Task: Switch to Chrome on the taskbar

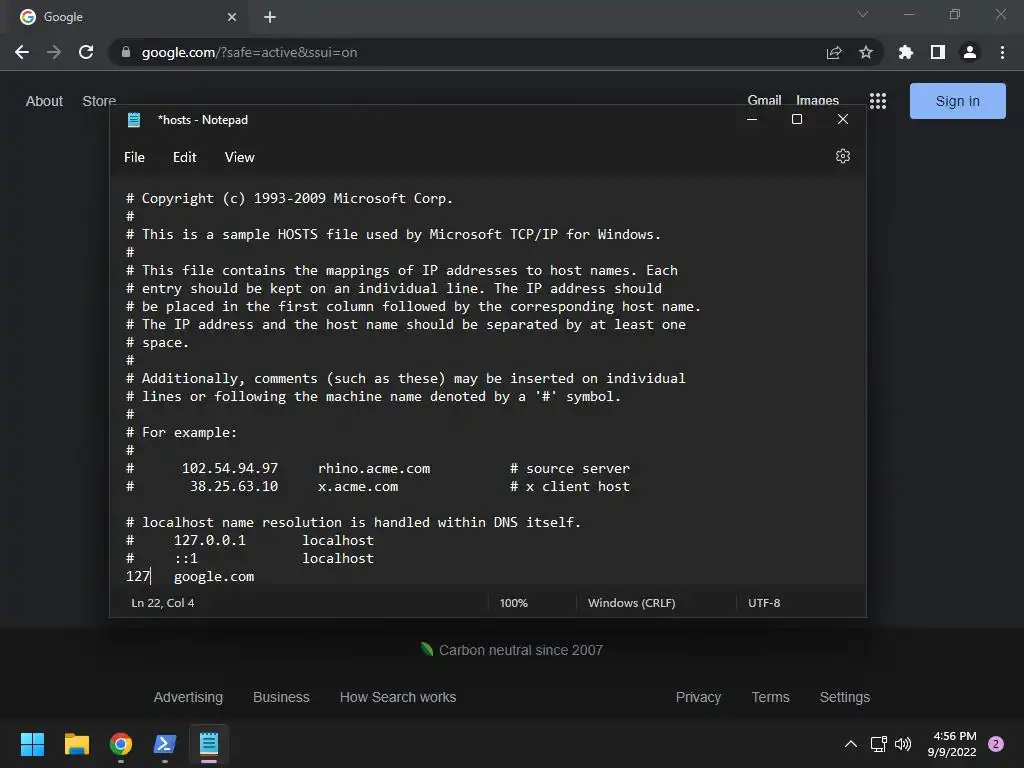Action: tap(121, 744)
